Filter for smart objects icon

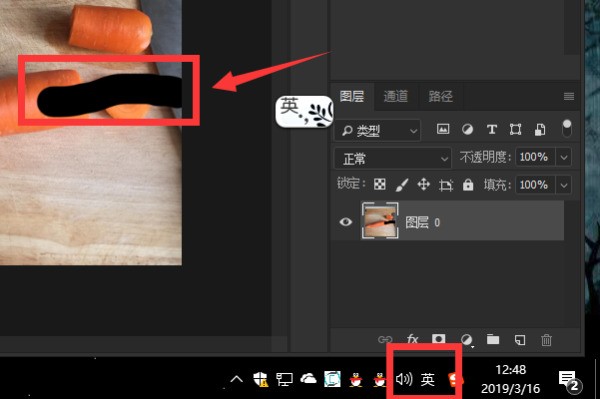coord(540,130)
